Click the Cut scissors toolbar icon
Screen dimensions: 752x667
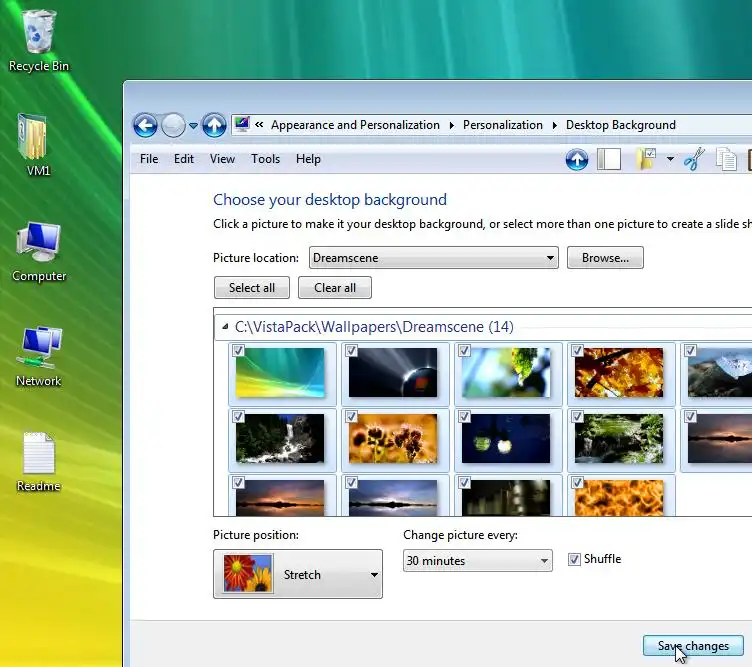click(694, 159)
